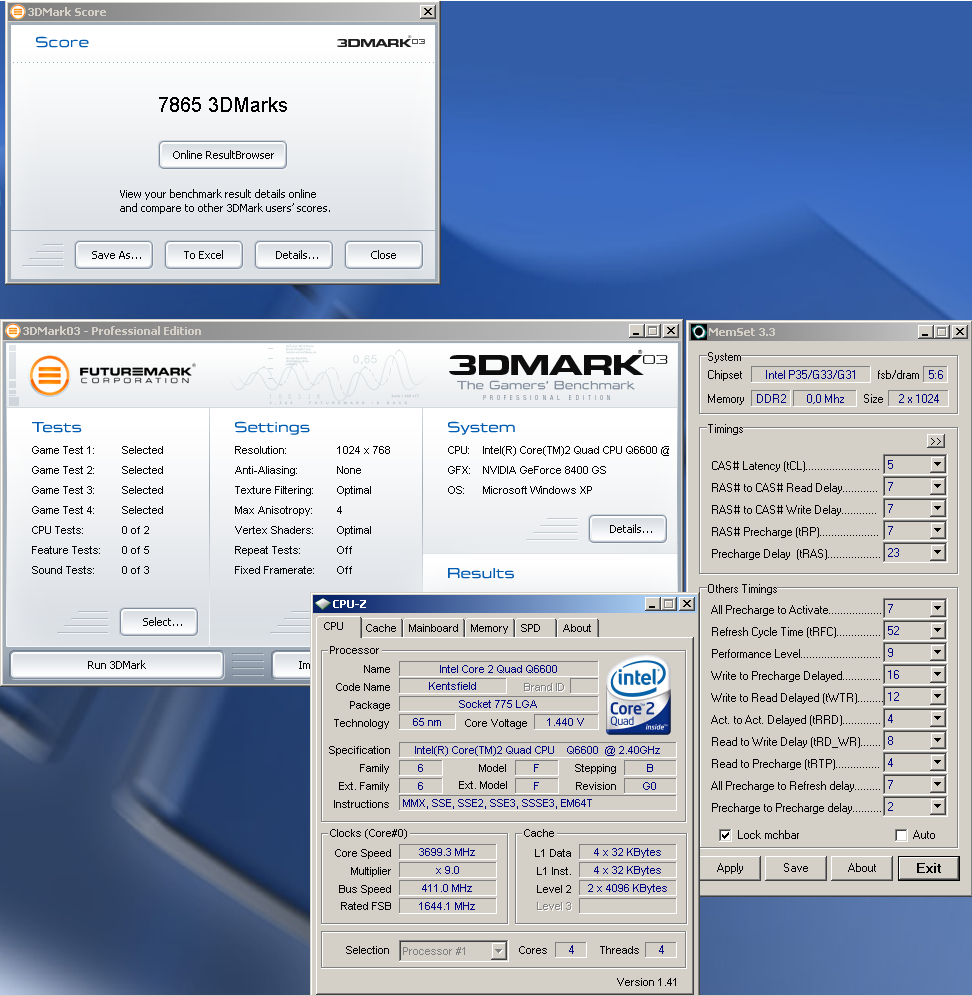Open Read to Write Delay (tRD_WR) dropdown
Screen dimensions: 972x996
pos(937,741)
